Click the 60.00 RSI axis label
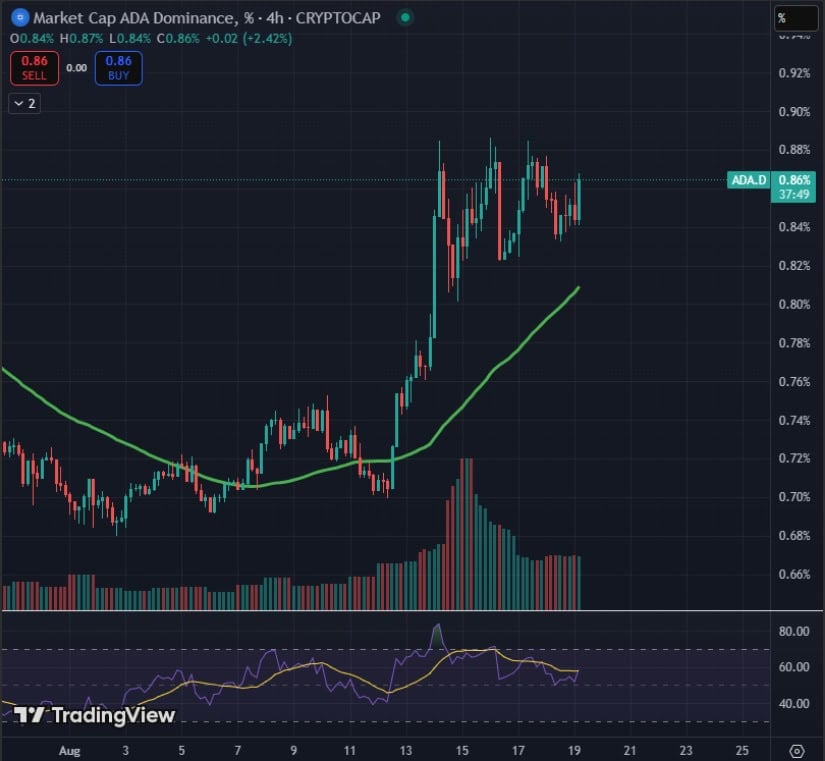 pyautogui.click(x=794, y=667)
